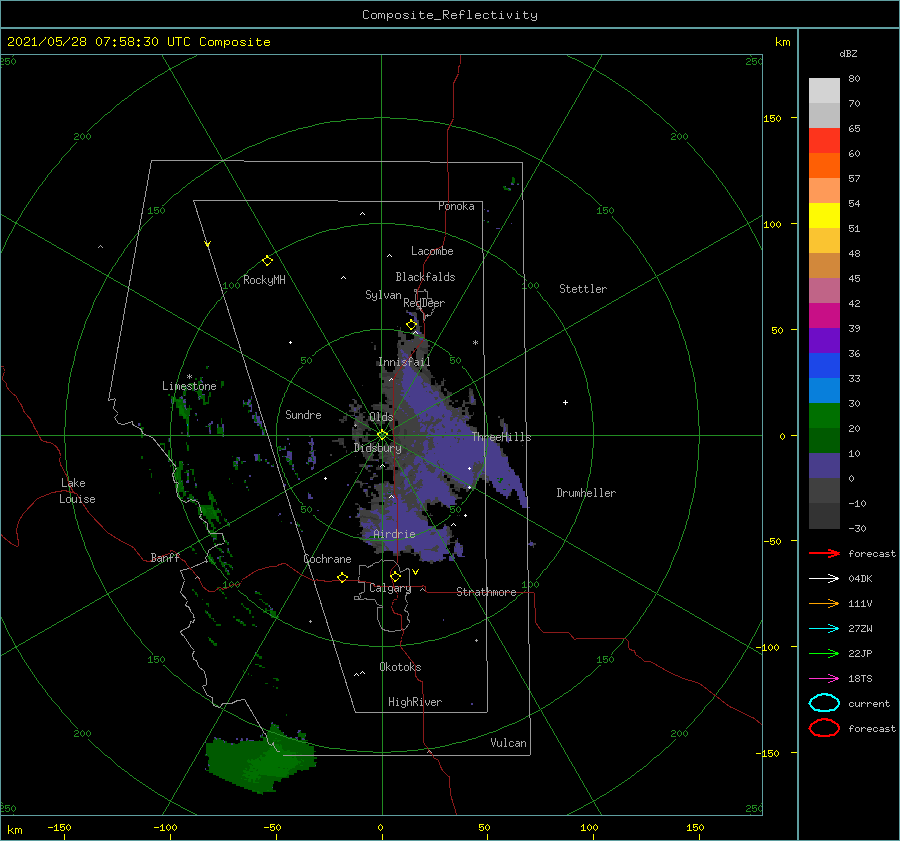900x841 pixels.
Task: Click the yellow 54-51 dBZ swatch
Action: click(824, 216)
